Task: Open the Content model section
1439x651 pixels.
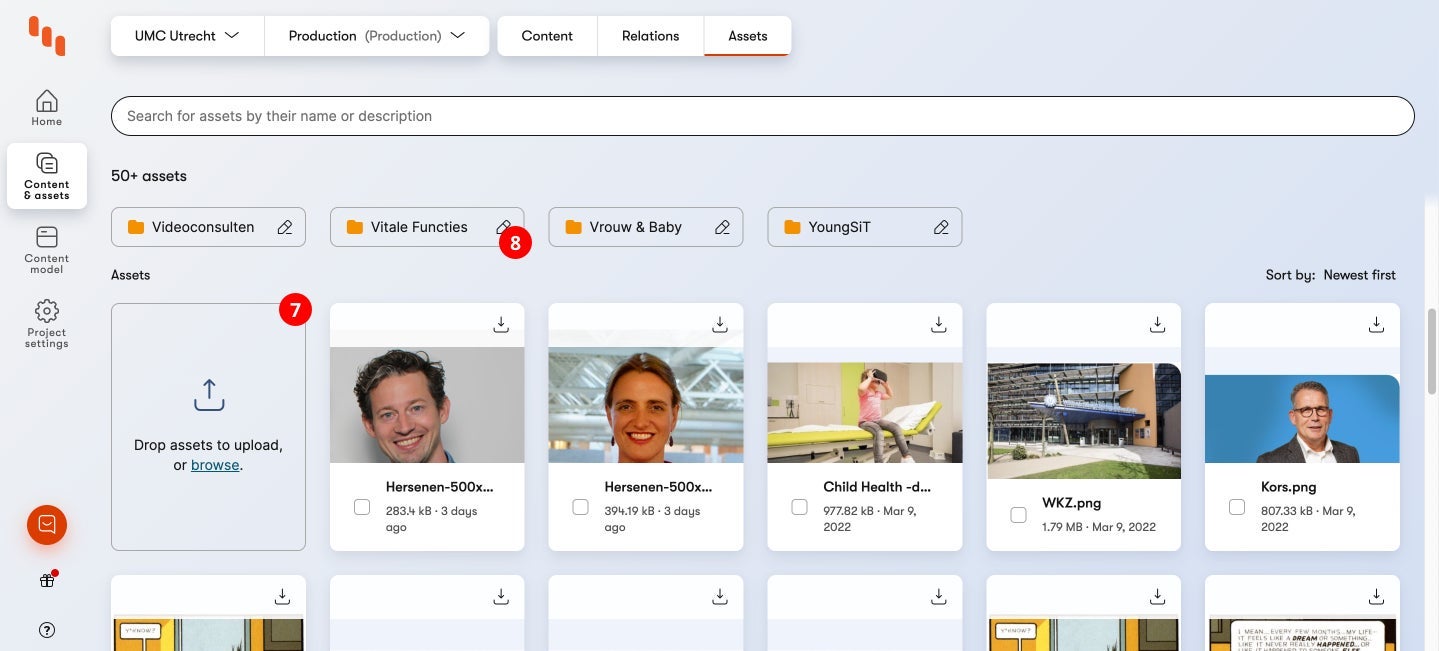Action: point(46,248)
